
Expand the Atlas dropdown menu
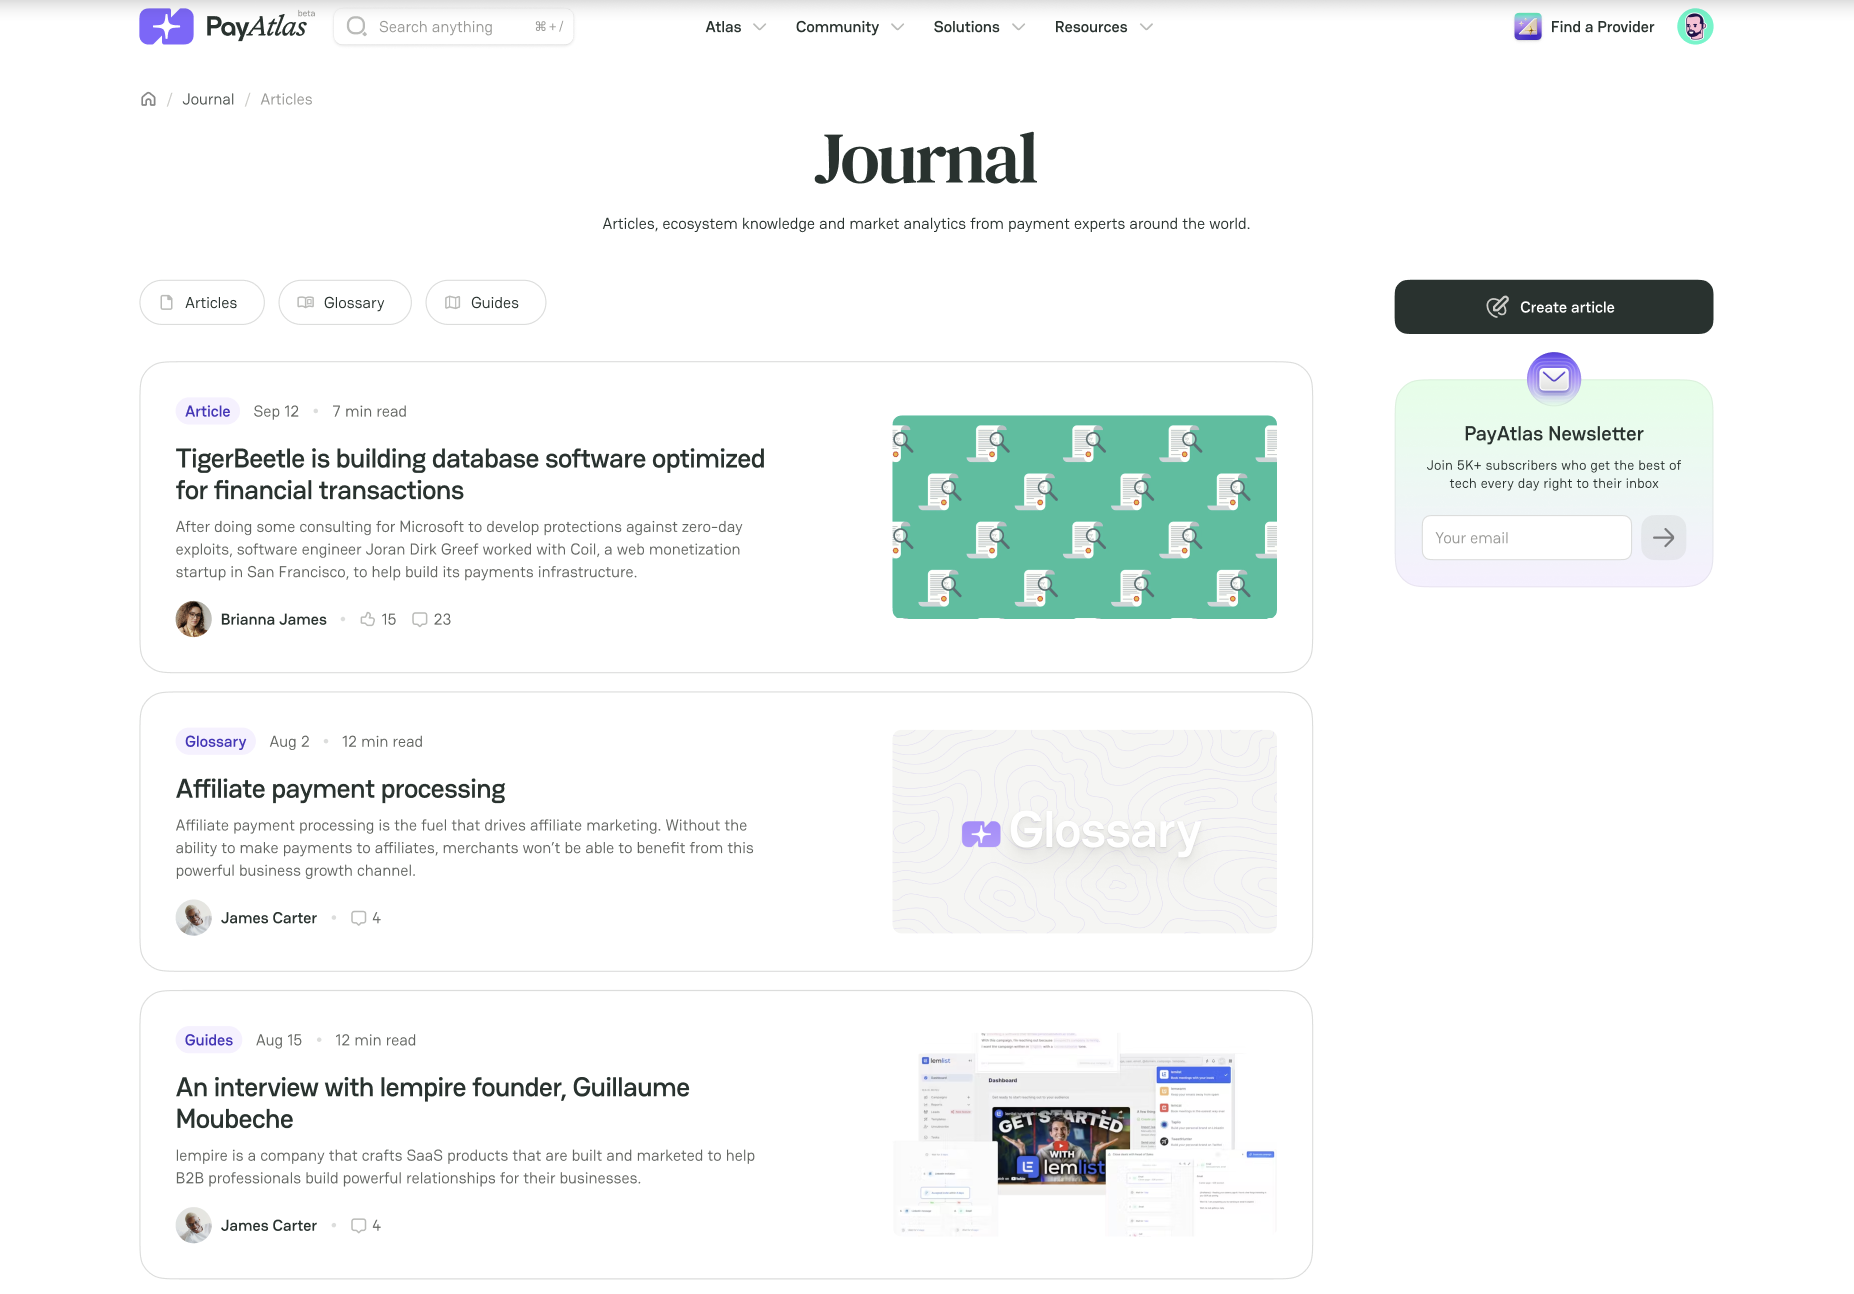click(x=735, y=27)
